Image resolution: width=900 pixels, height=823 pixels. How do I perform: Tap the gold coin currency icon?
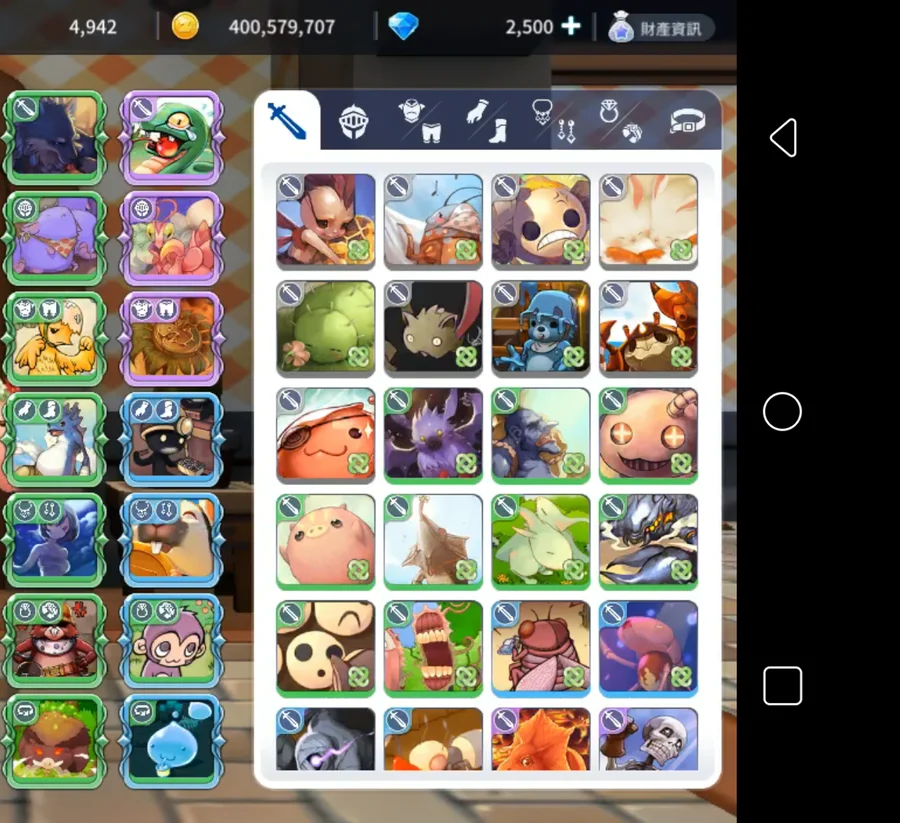185,26
